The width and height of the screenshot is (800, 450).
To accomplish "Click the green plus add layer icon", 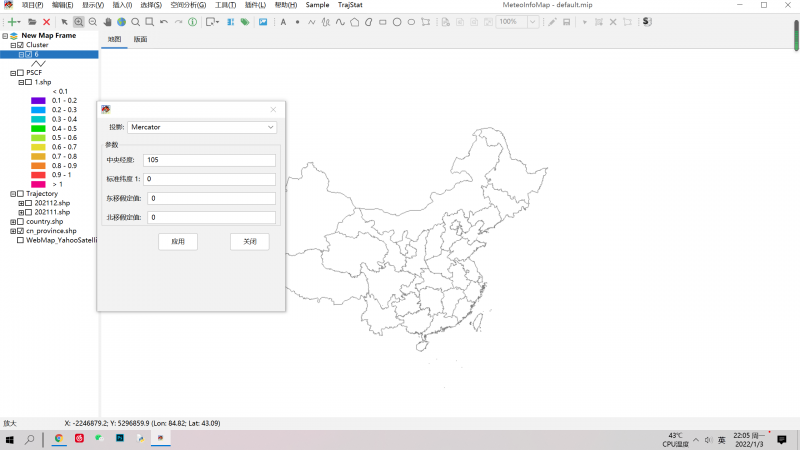I will pyautogui.click(x=12, y=21).
